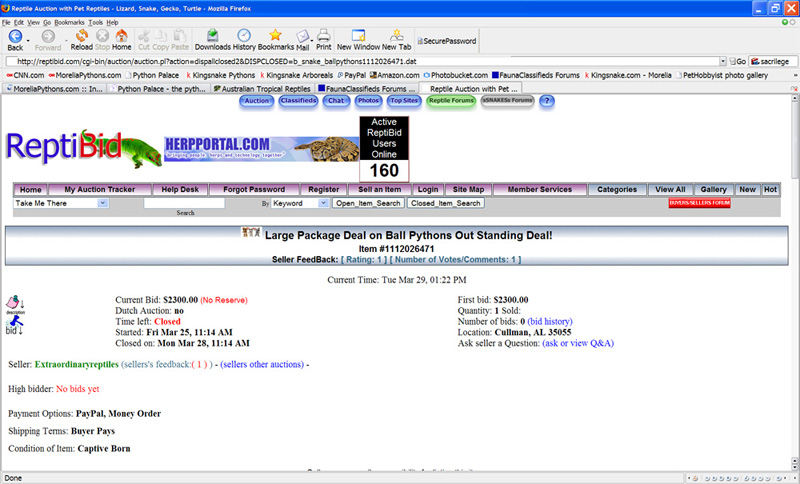Open the Home page icon
Screen dimensions: 800x484
click(x=121, y=36)
